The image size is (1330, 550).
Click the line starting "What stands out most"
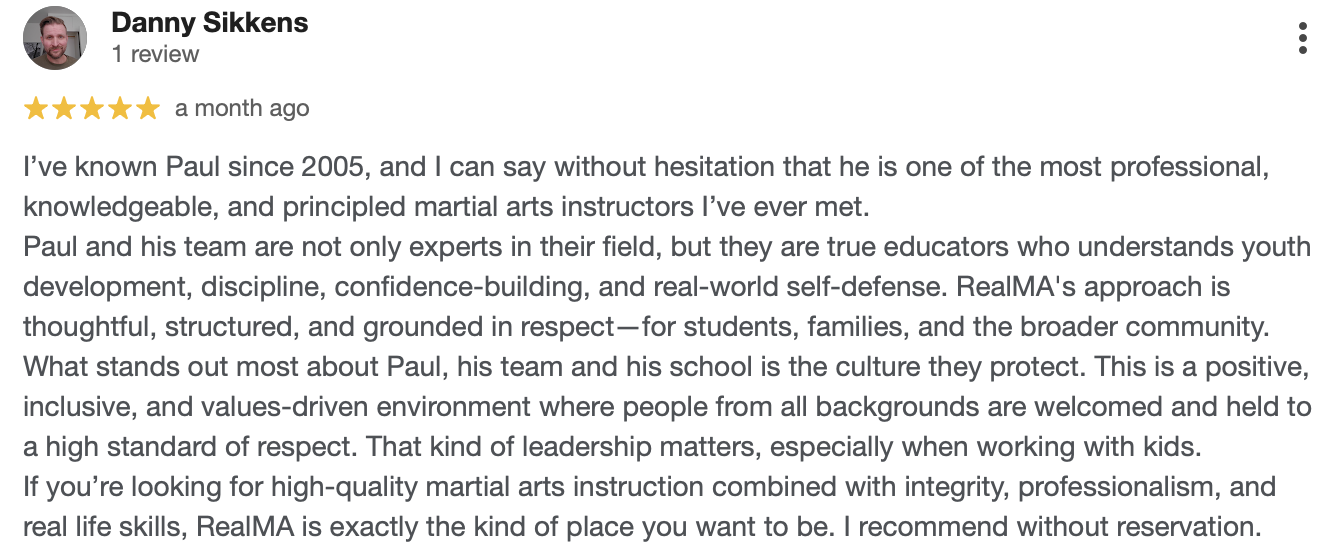pyautogui.click(x=640, y=367)
